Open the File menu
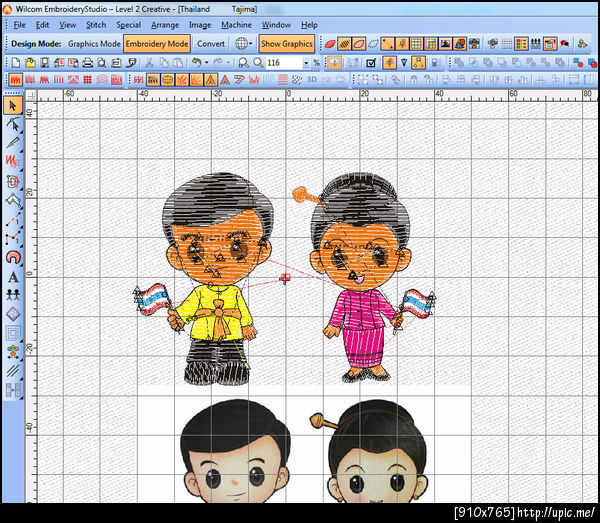This screenshot has height=523, width=600. pos(20,25)
